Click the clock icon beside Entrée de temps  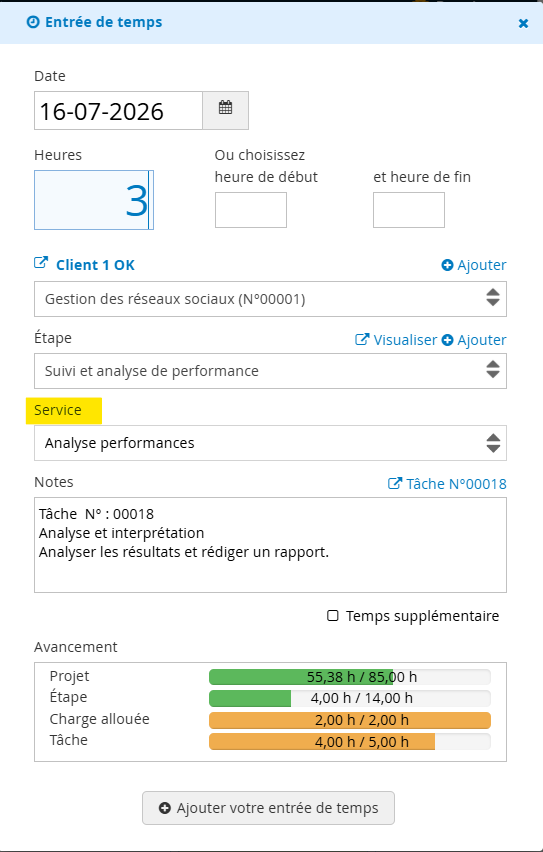click(x=33, y=22)
